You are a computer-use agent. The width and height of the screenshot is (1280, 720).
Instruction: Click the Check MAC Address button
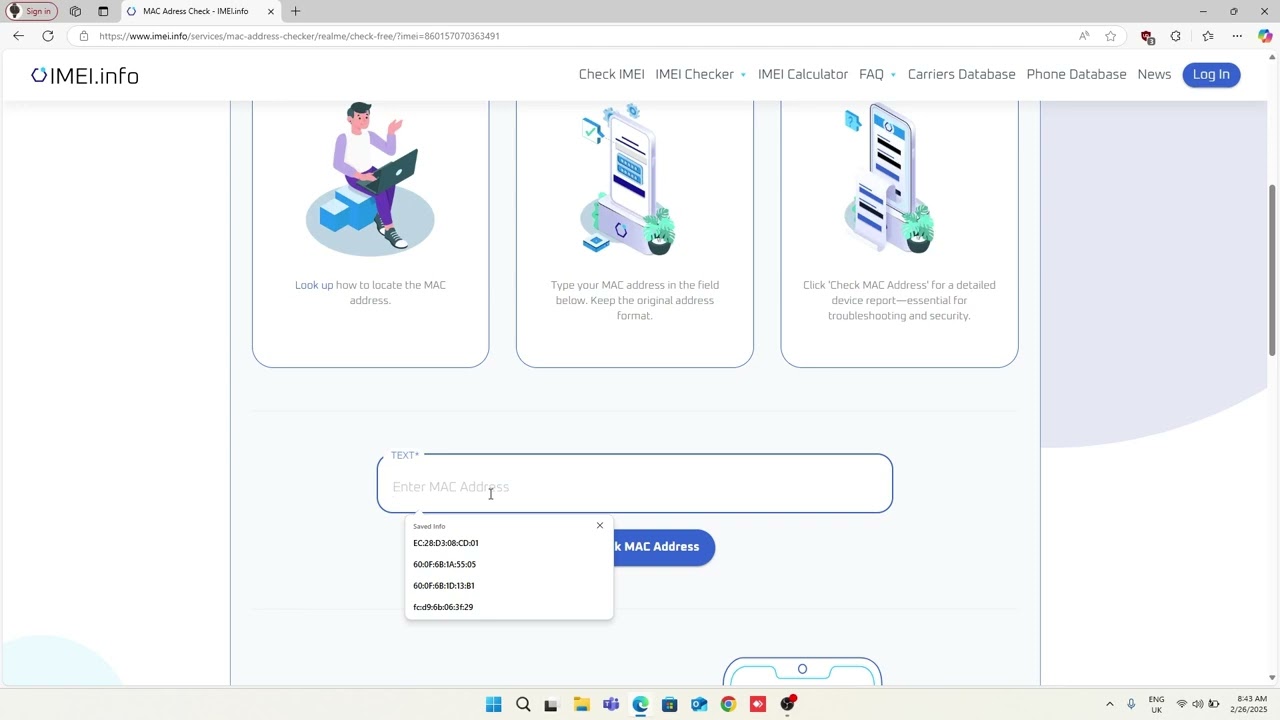pyautogui.click(x=664, y=547)
